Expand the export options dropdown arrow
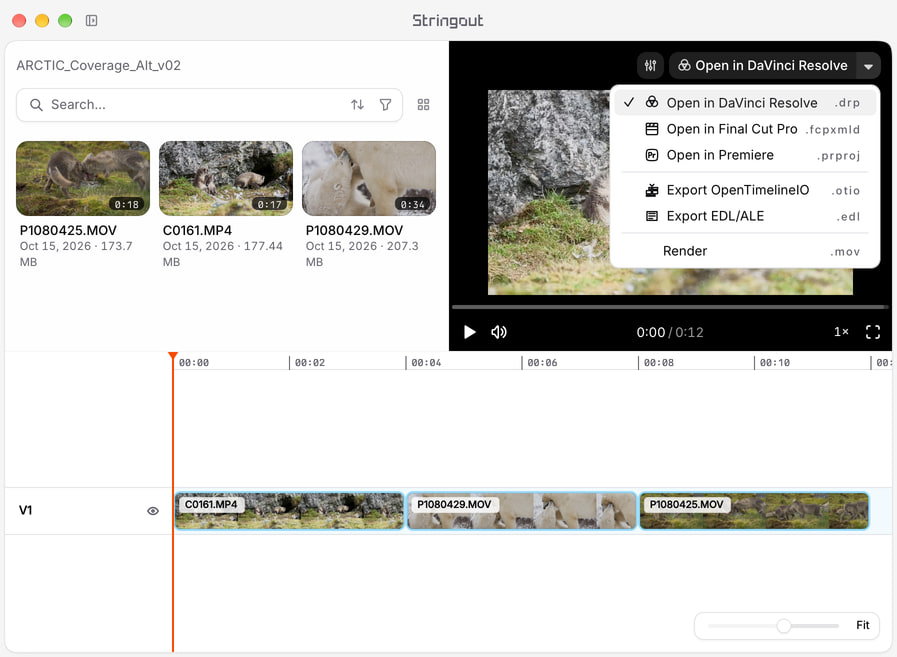Image resolution: width=897 pixels, height=657 pixels. coord(868,66)
